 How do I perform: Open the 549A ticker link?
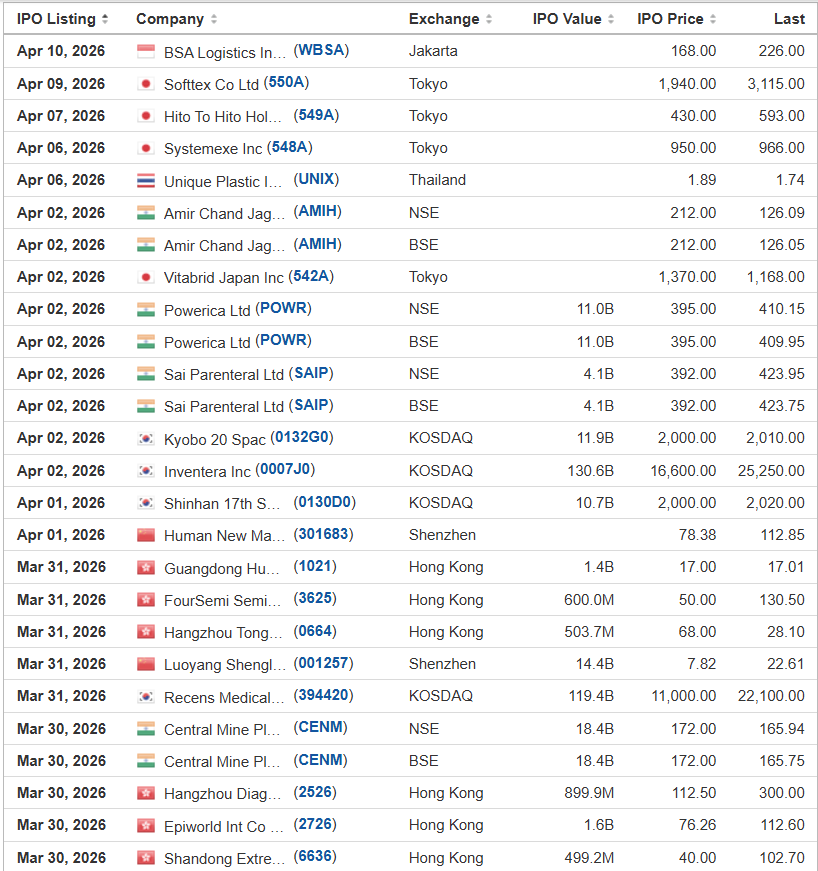point(317,115)
